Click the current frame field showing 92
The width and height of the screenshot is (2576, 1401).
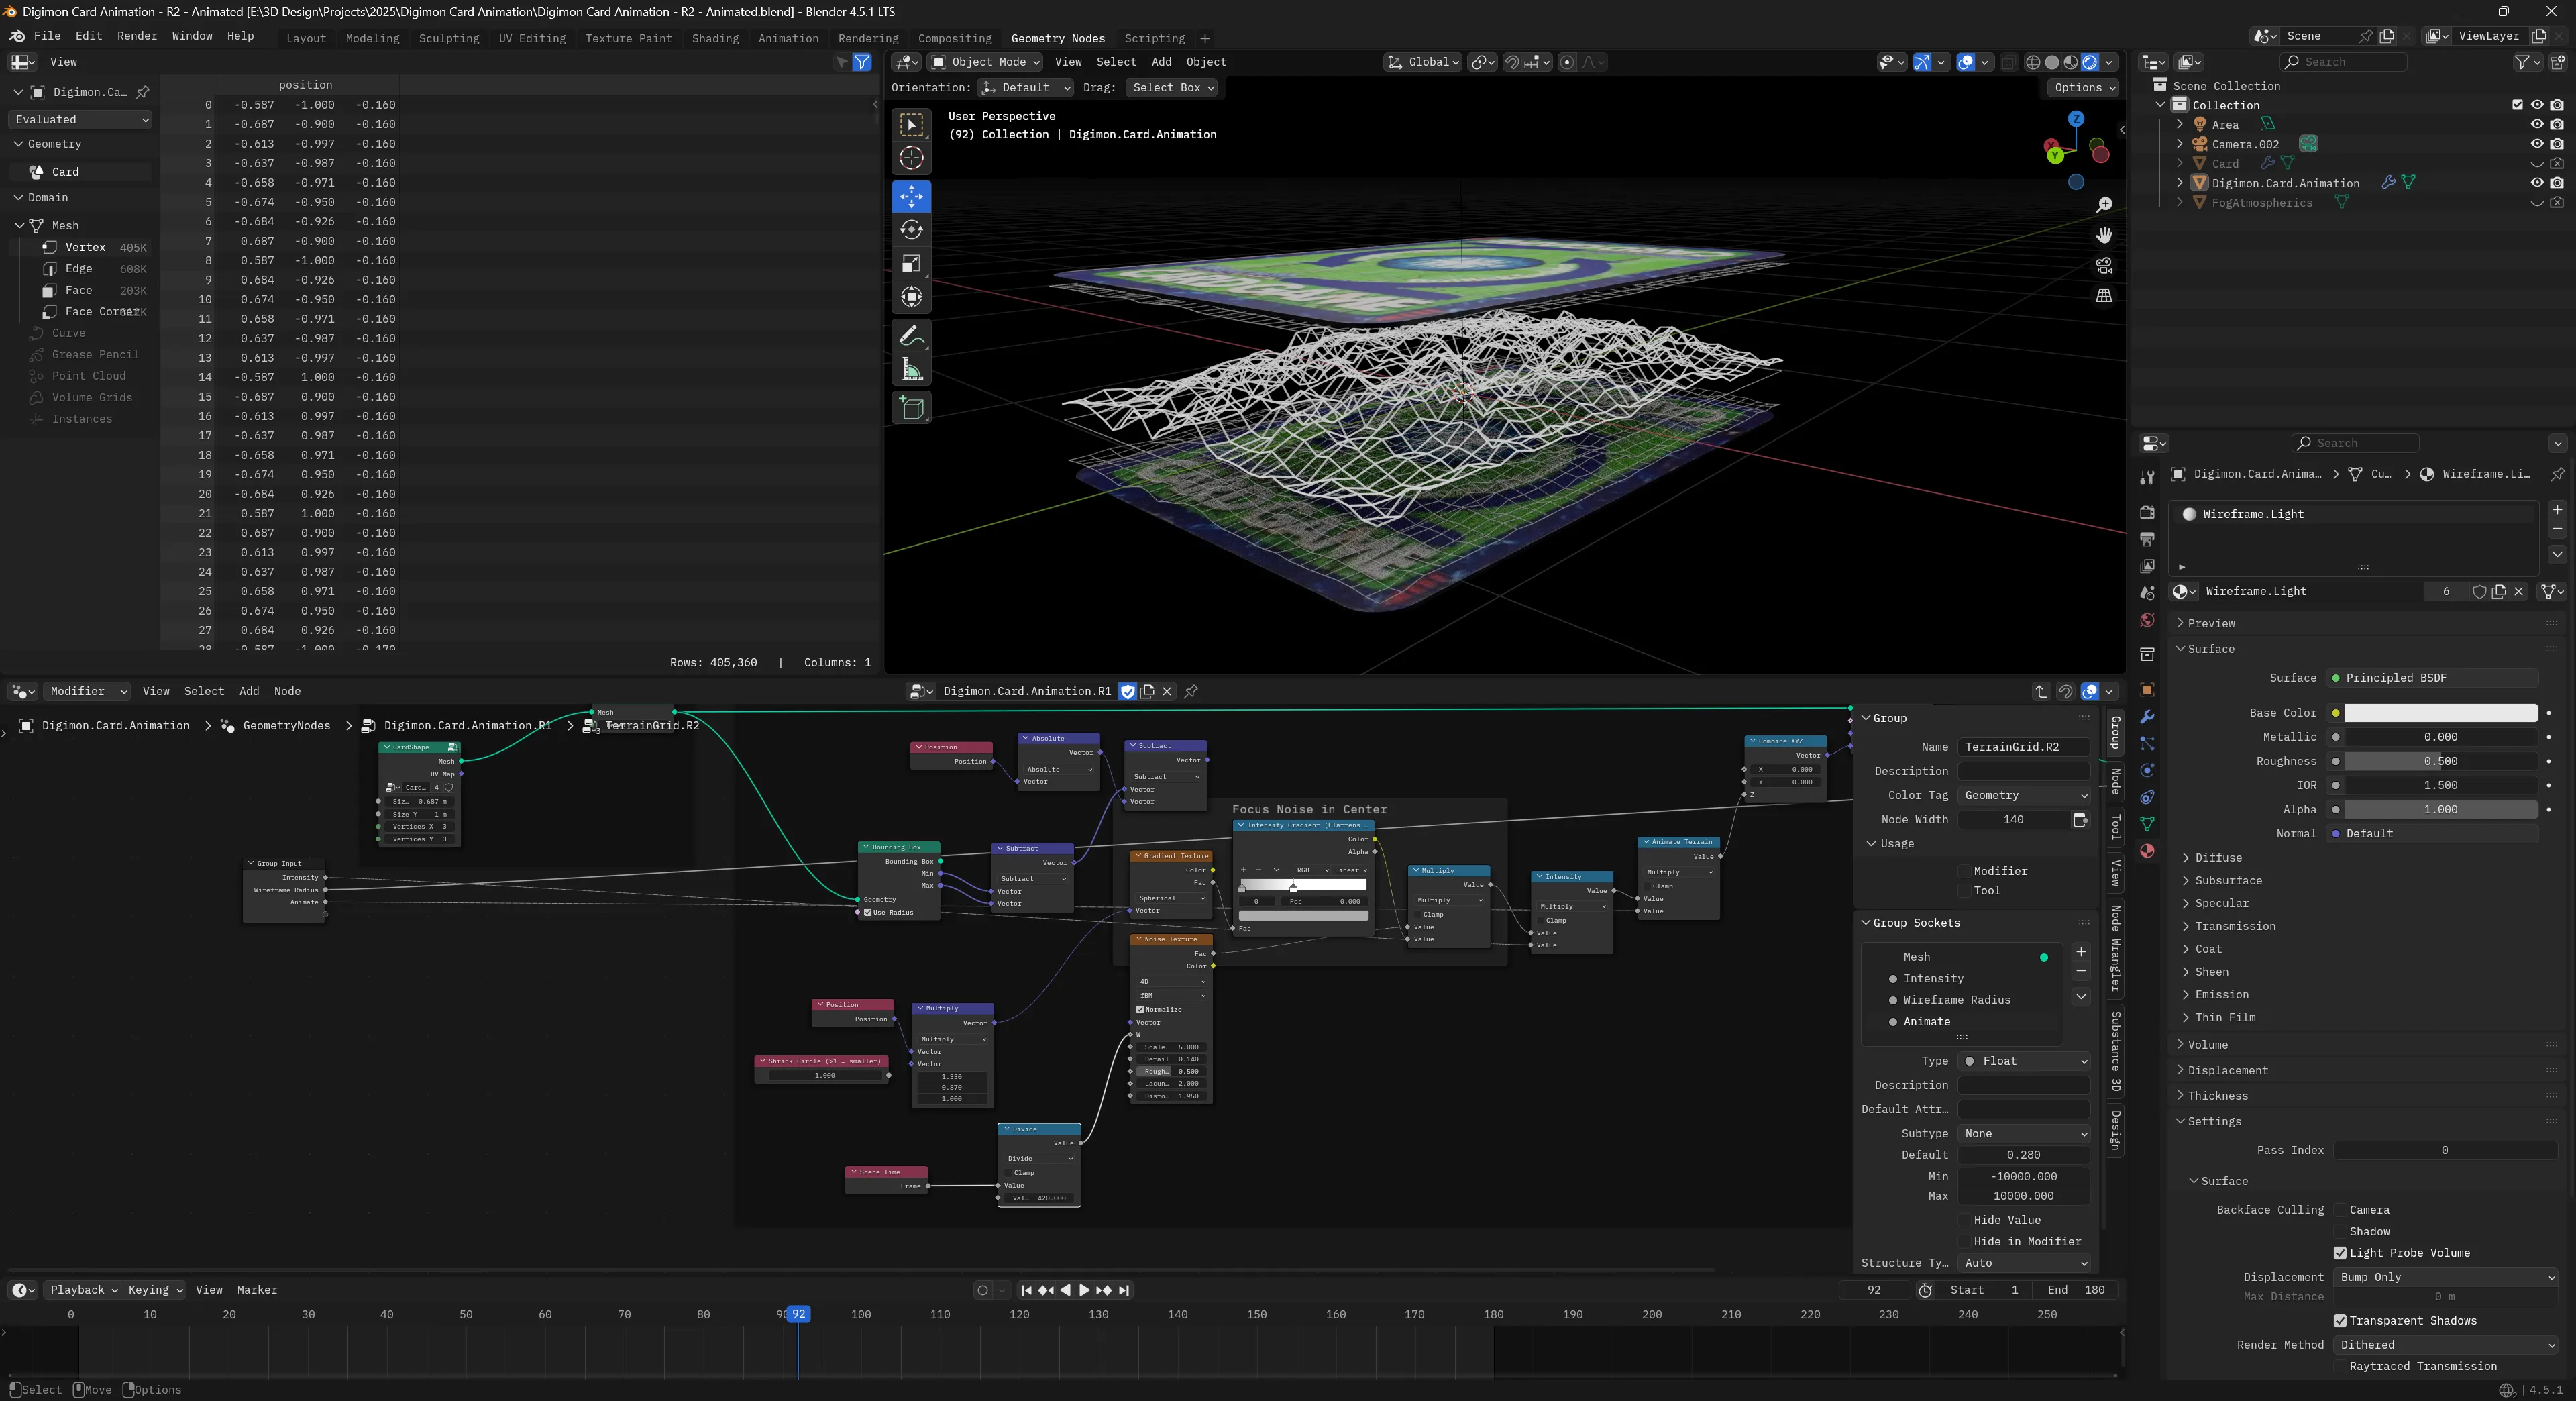[x=1874, y=1290]
